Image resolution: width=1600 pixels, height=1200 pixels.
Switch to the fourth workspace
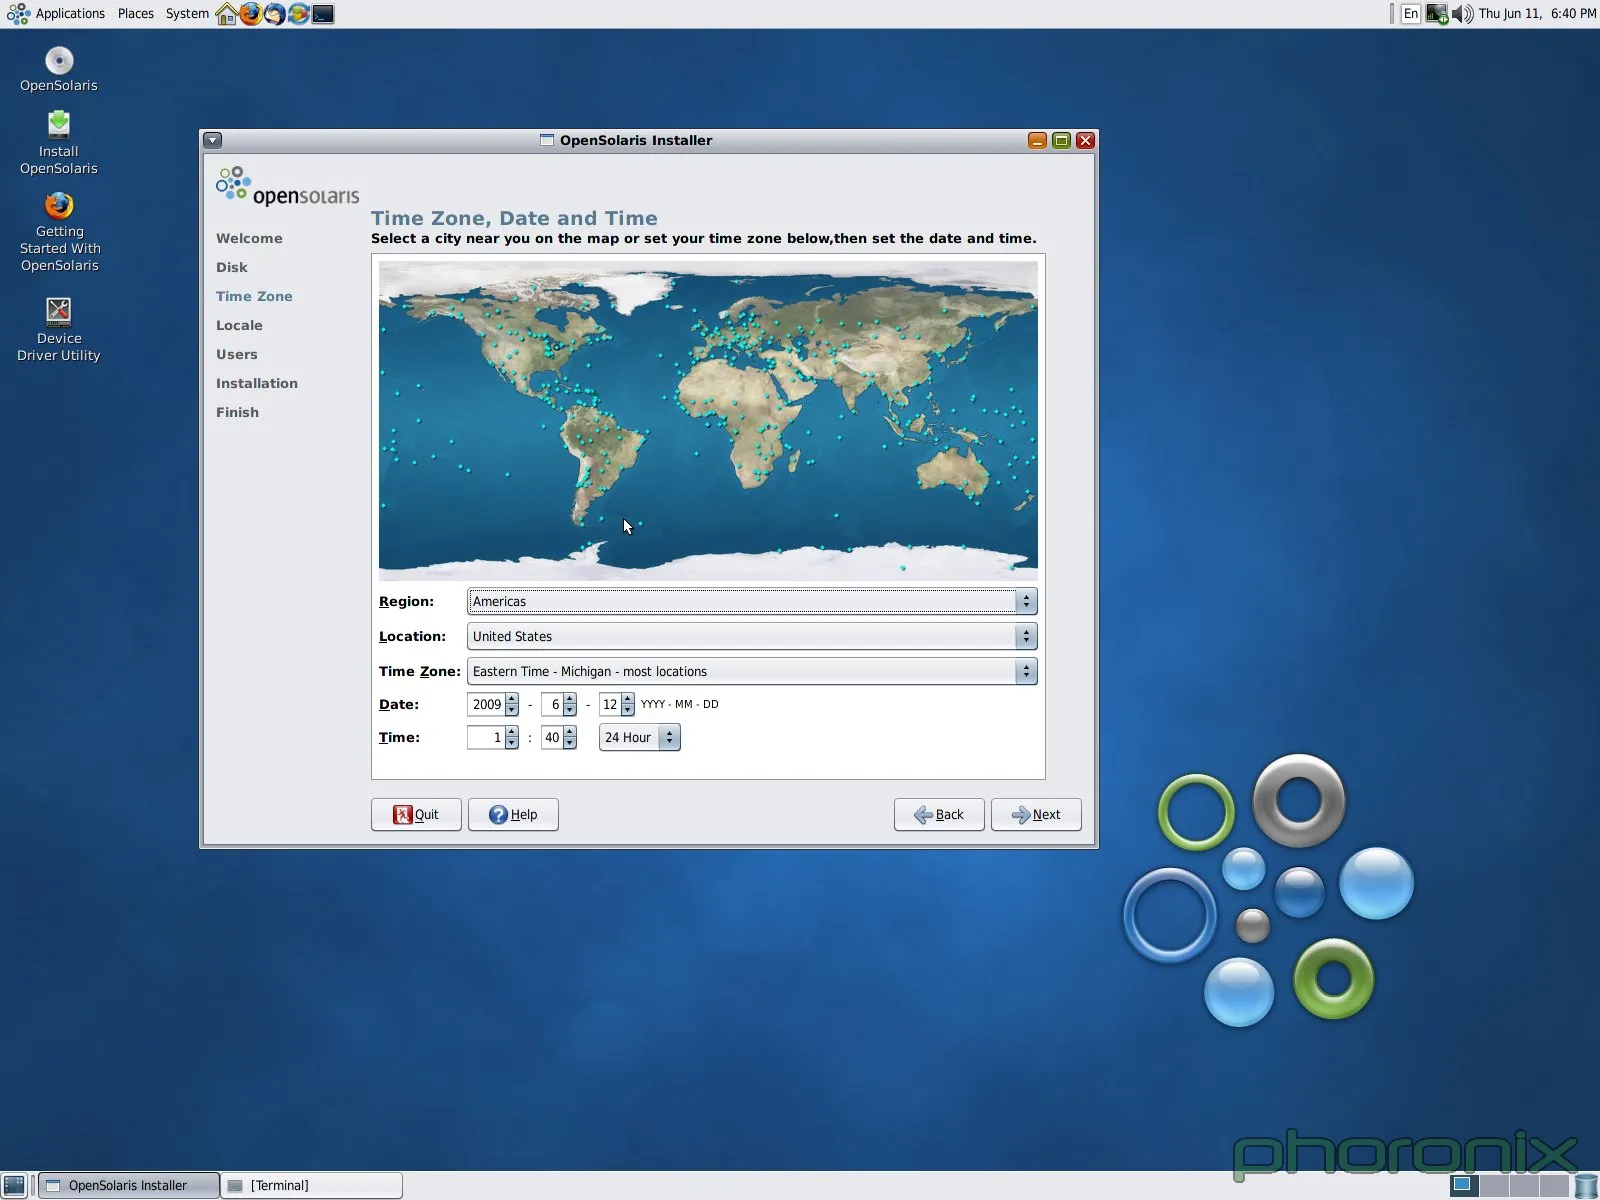pos(1554,1186)
